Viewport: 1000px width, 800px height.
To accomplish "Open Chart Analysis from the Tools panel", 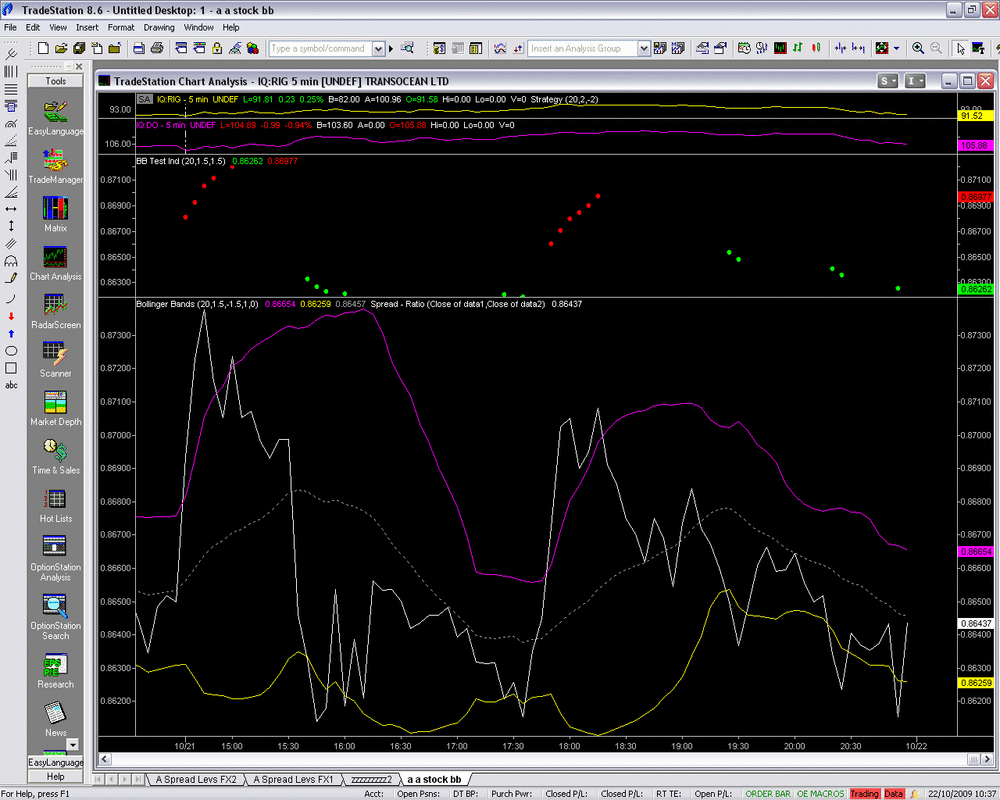I will click(55, 263).
